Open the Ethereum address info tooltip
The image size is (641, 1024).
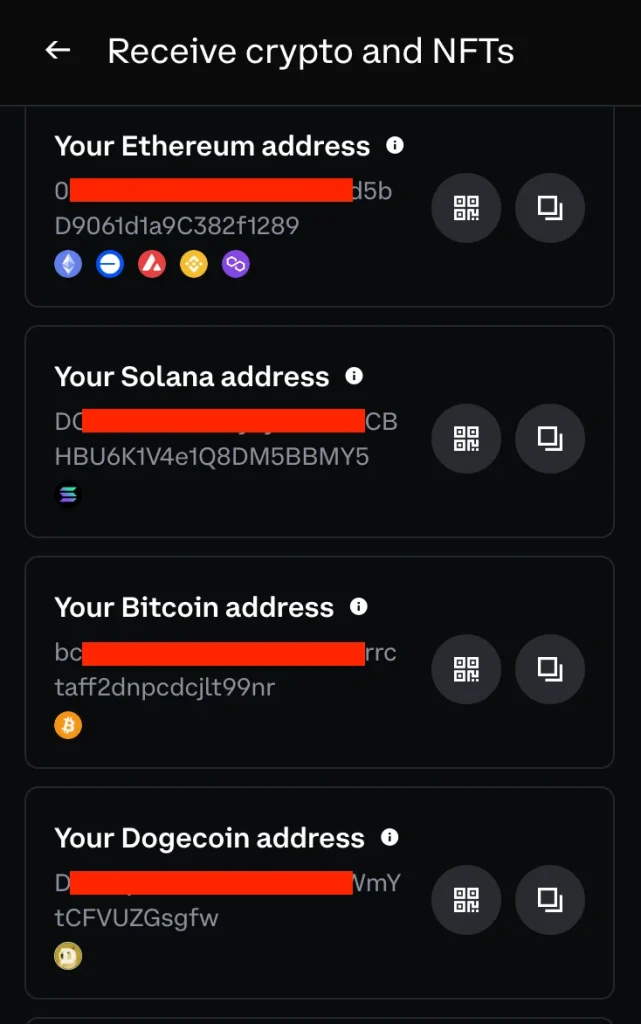394,145
